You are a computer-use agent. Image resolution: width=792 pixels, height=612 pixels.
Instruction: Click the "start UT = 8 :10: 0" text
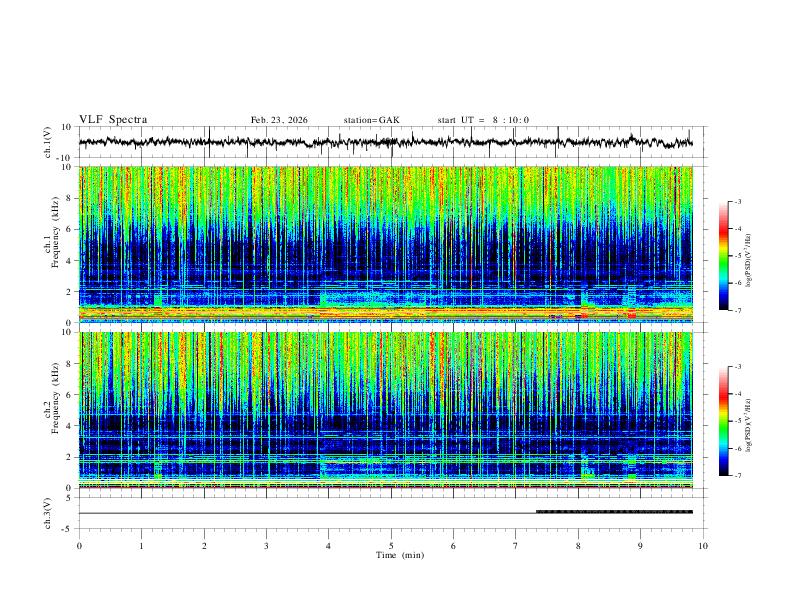(483, 120)
